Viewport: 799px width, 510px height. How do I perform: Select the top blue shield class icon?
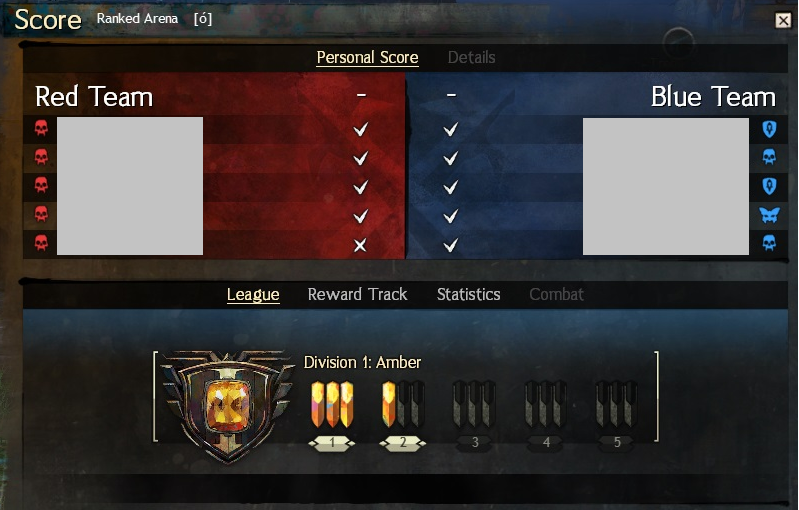[x=769, y=129]
